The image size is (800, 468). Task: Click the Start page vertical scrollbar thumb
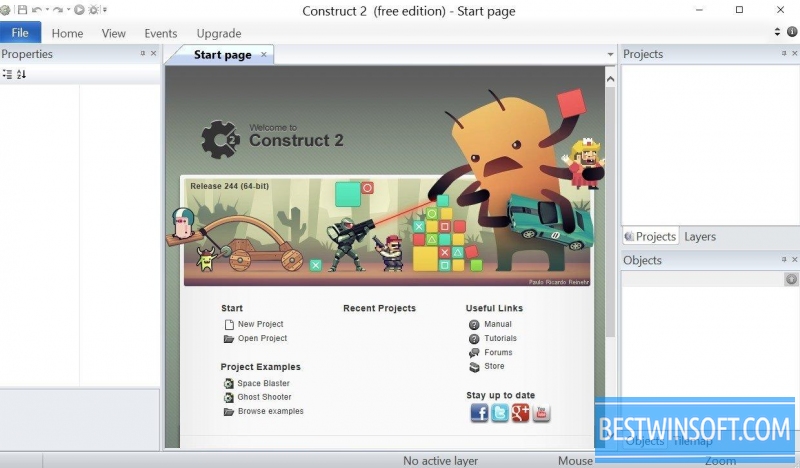tap(610, 212)
